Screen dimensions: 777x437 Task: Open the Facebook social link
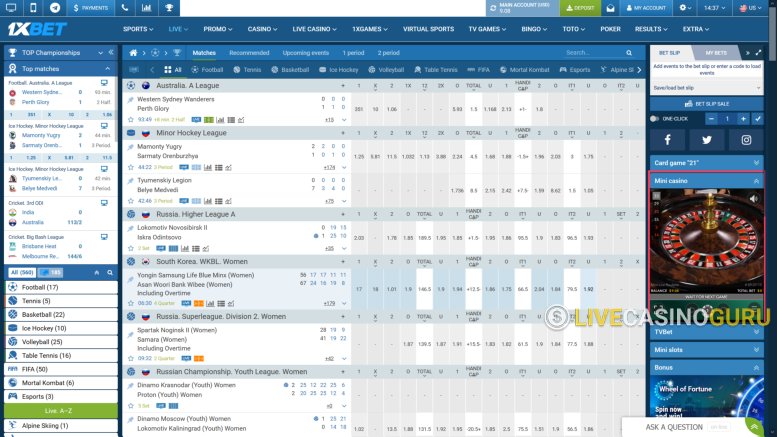(x=667, y=140)
